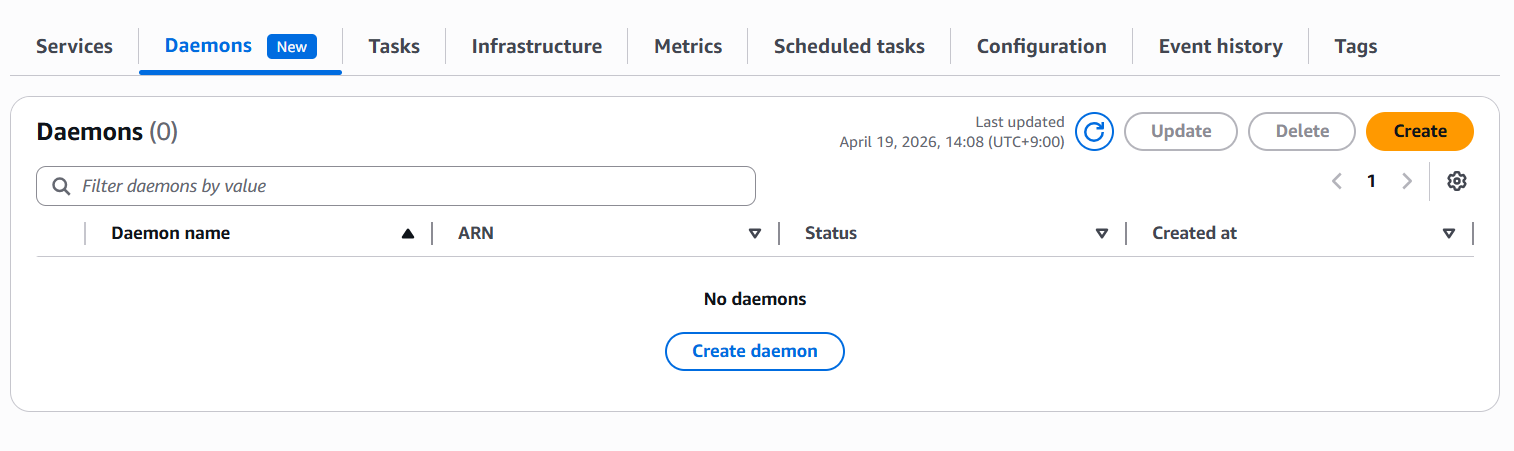The width and height of the screenshot is (1514, 451).
Task: Sort by Daemon name ascending arrow
Action: click(407, 233)
